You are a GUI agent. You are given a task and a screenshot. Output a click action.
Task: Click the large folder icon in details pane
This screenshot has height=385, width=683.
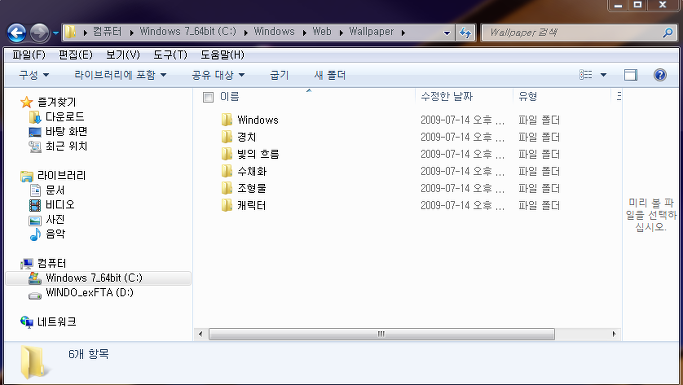pyautogui.click(x=34, y=362)
